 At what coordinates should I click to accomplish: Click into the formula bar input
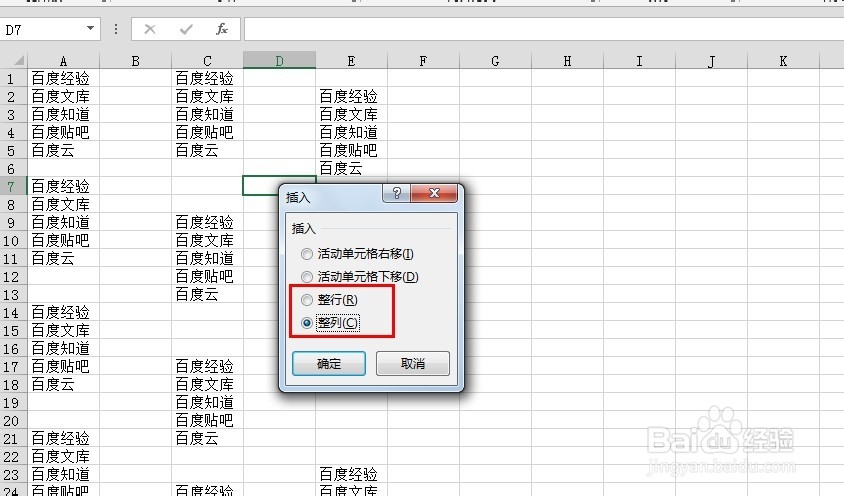pyautogui.click(x=544, y=29)
